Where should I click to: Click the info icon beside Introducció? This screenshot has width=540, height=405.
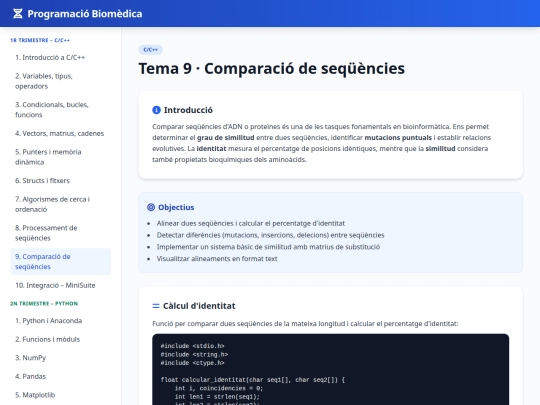click(156, 110)
